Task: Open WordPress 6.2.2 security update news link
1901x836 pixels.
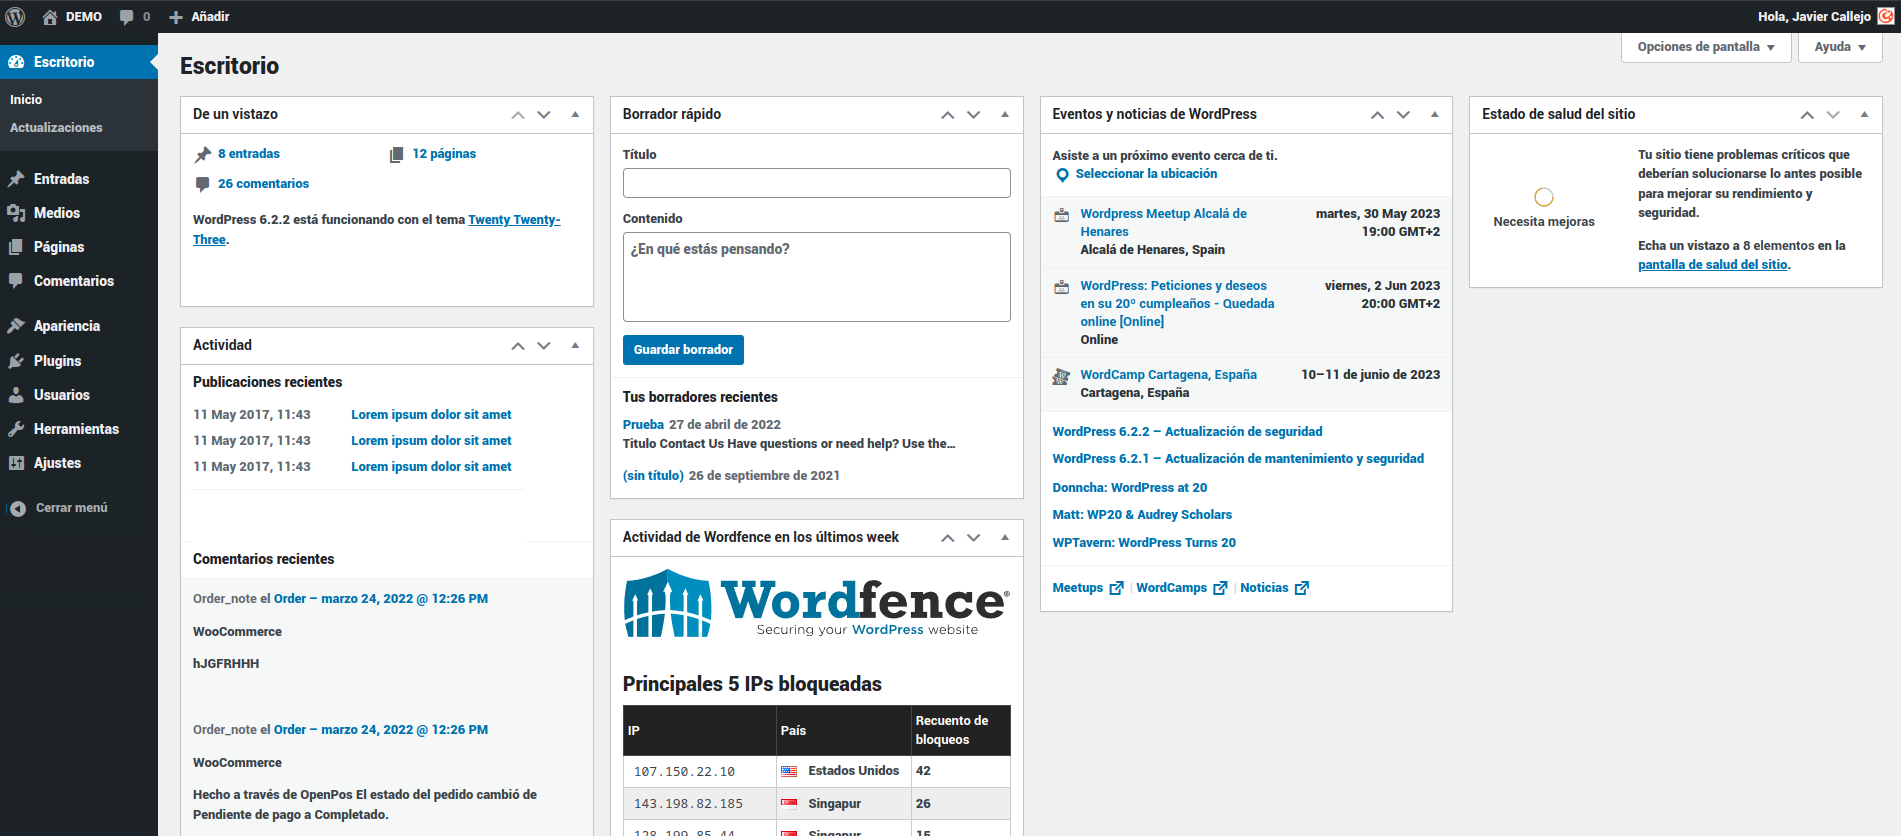Action: pyautogui.click(x=1187, y=432)
